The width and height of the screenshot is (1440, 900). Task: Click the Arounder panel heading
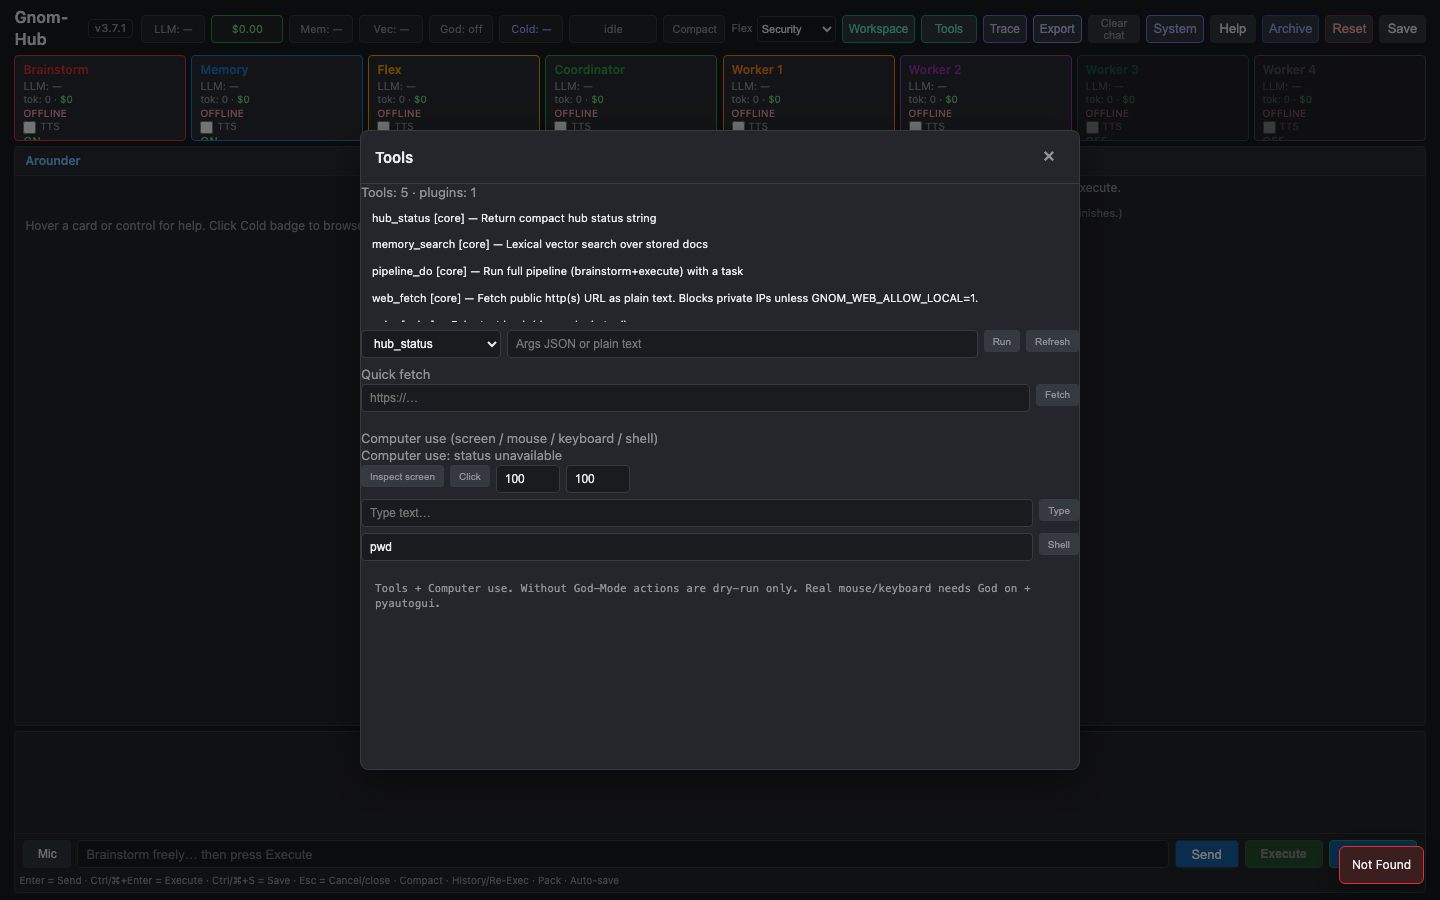coord(53,160)
